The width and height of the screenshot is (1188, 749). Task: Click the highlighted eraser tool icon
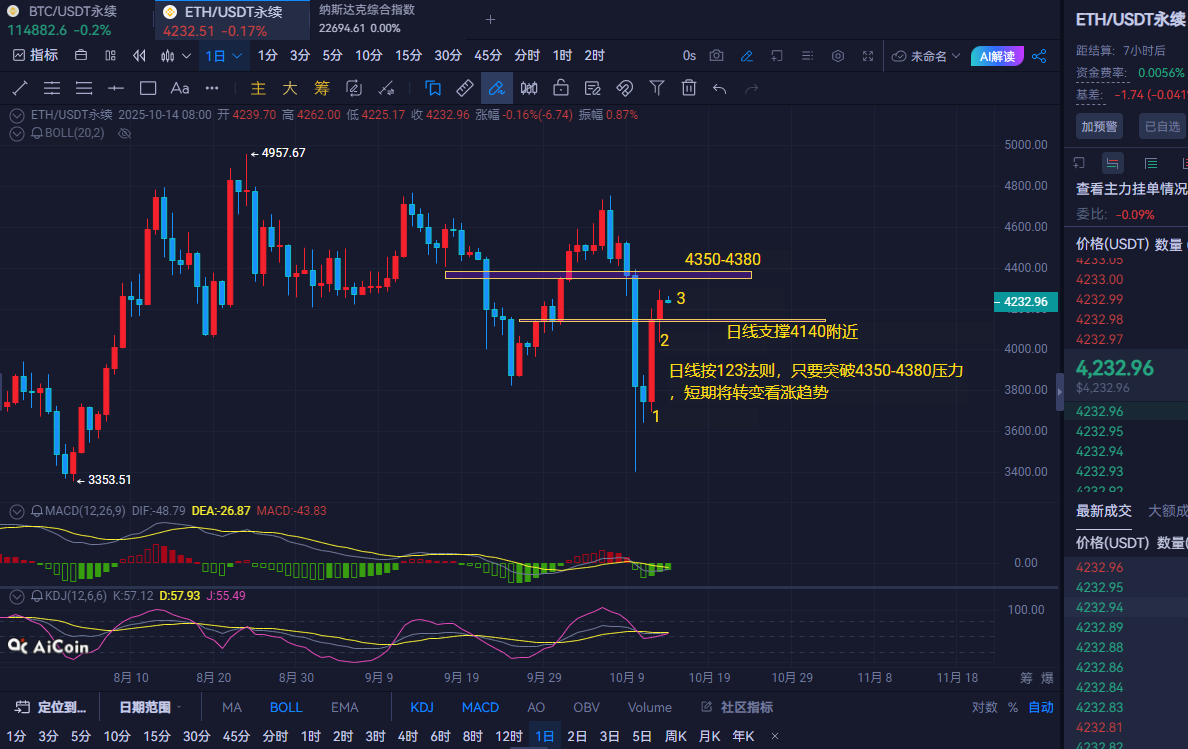pyautogui.click(x=496, y=89)
